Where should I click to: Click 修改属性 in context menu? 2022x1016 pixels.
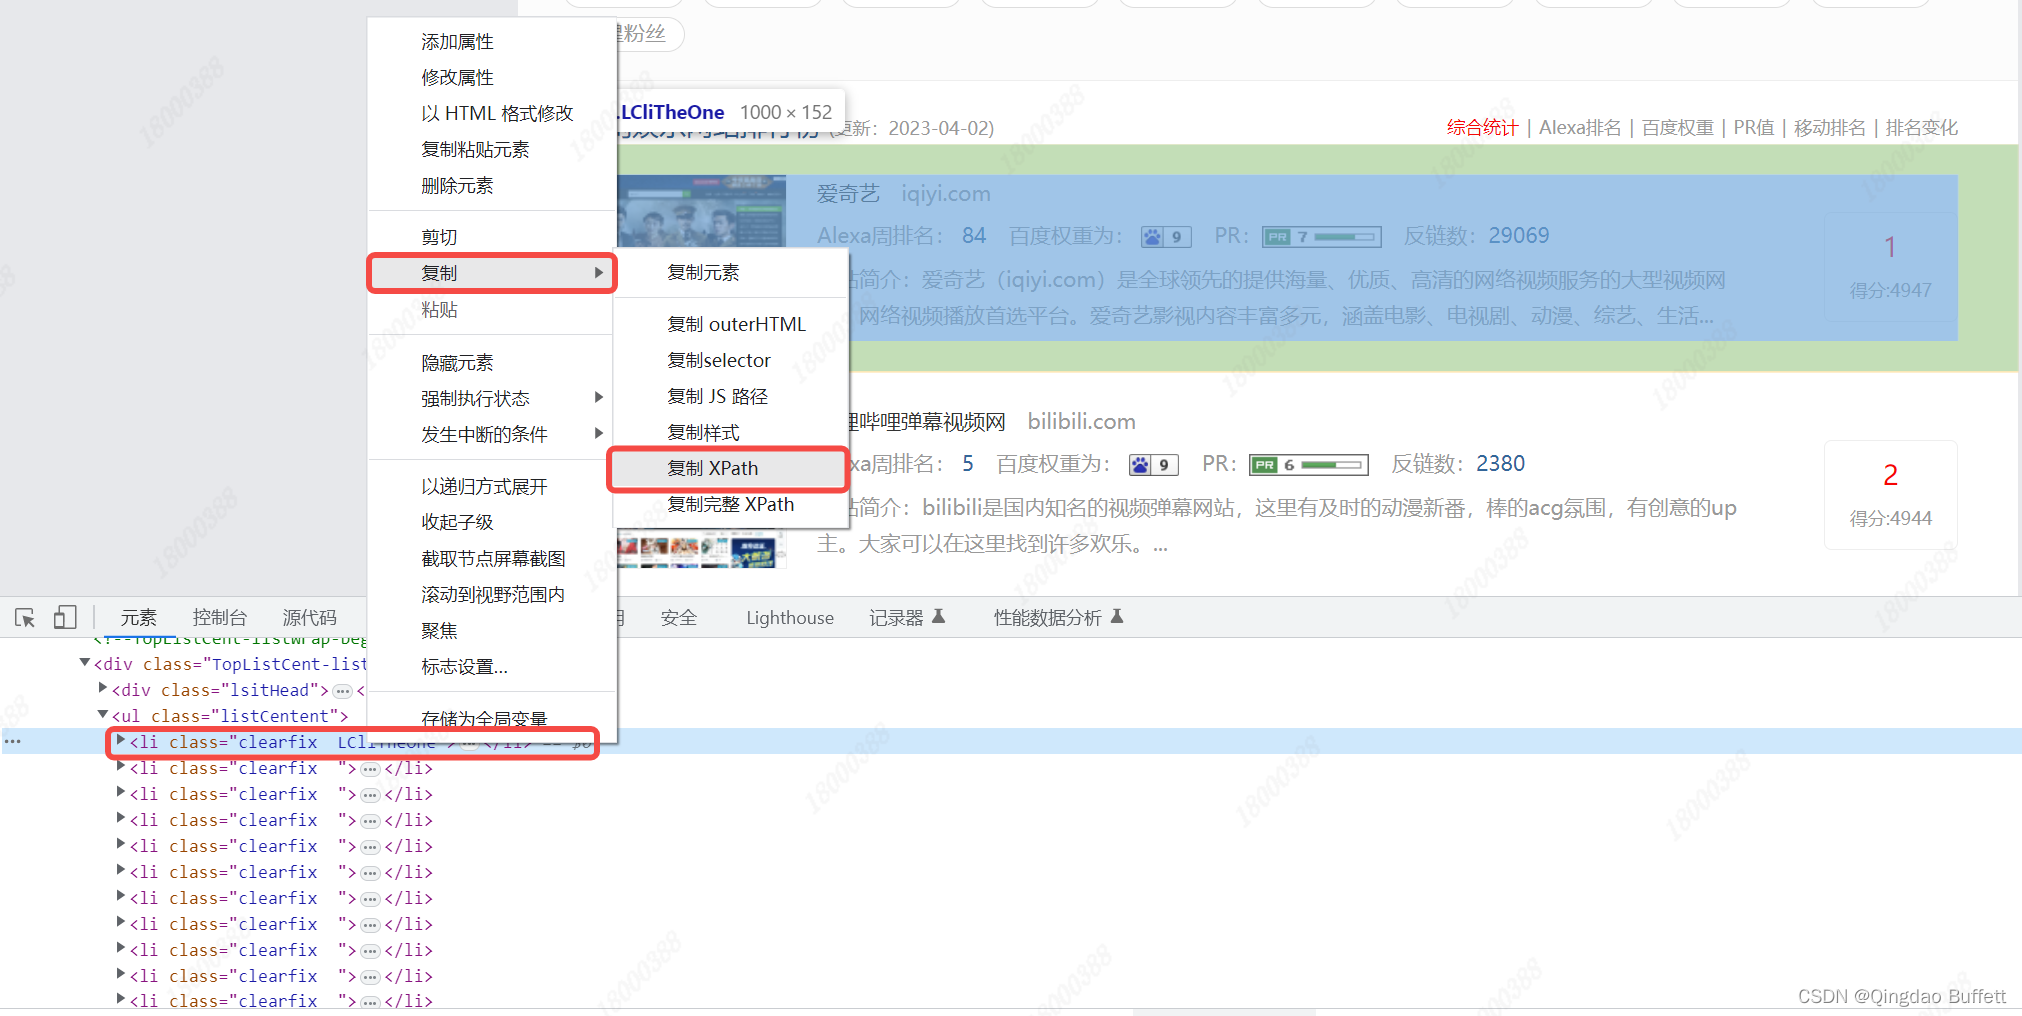(x=492, y=78)
